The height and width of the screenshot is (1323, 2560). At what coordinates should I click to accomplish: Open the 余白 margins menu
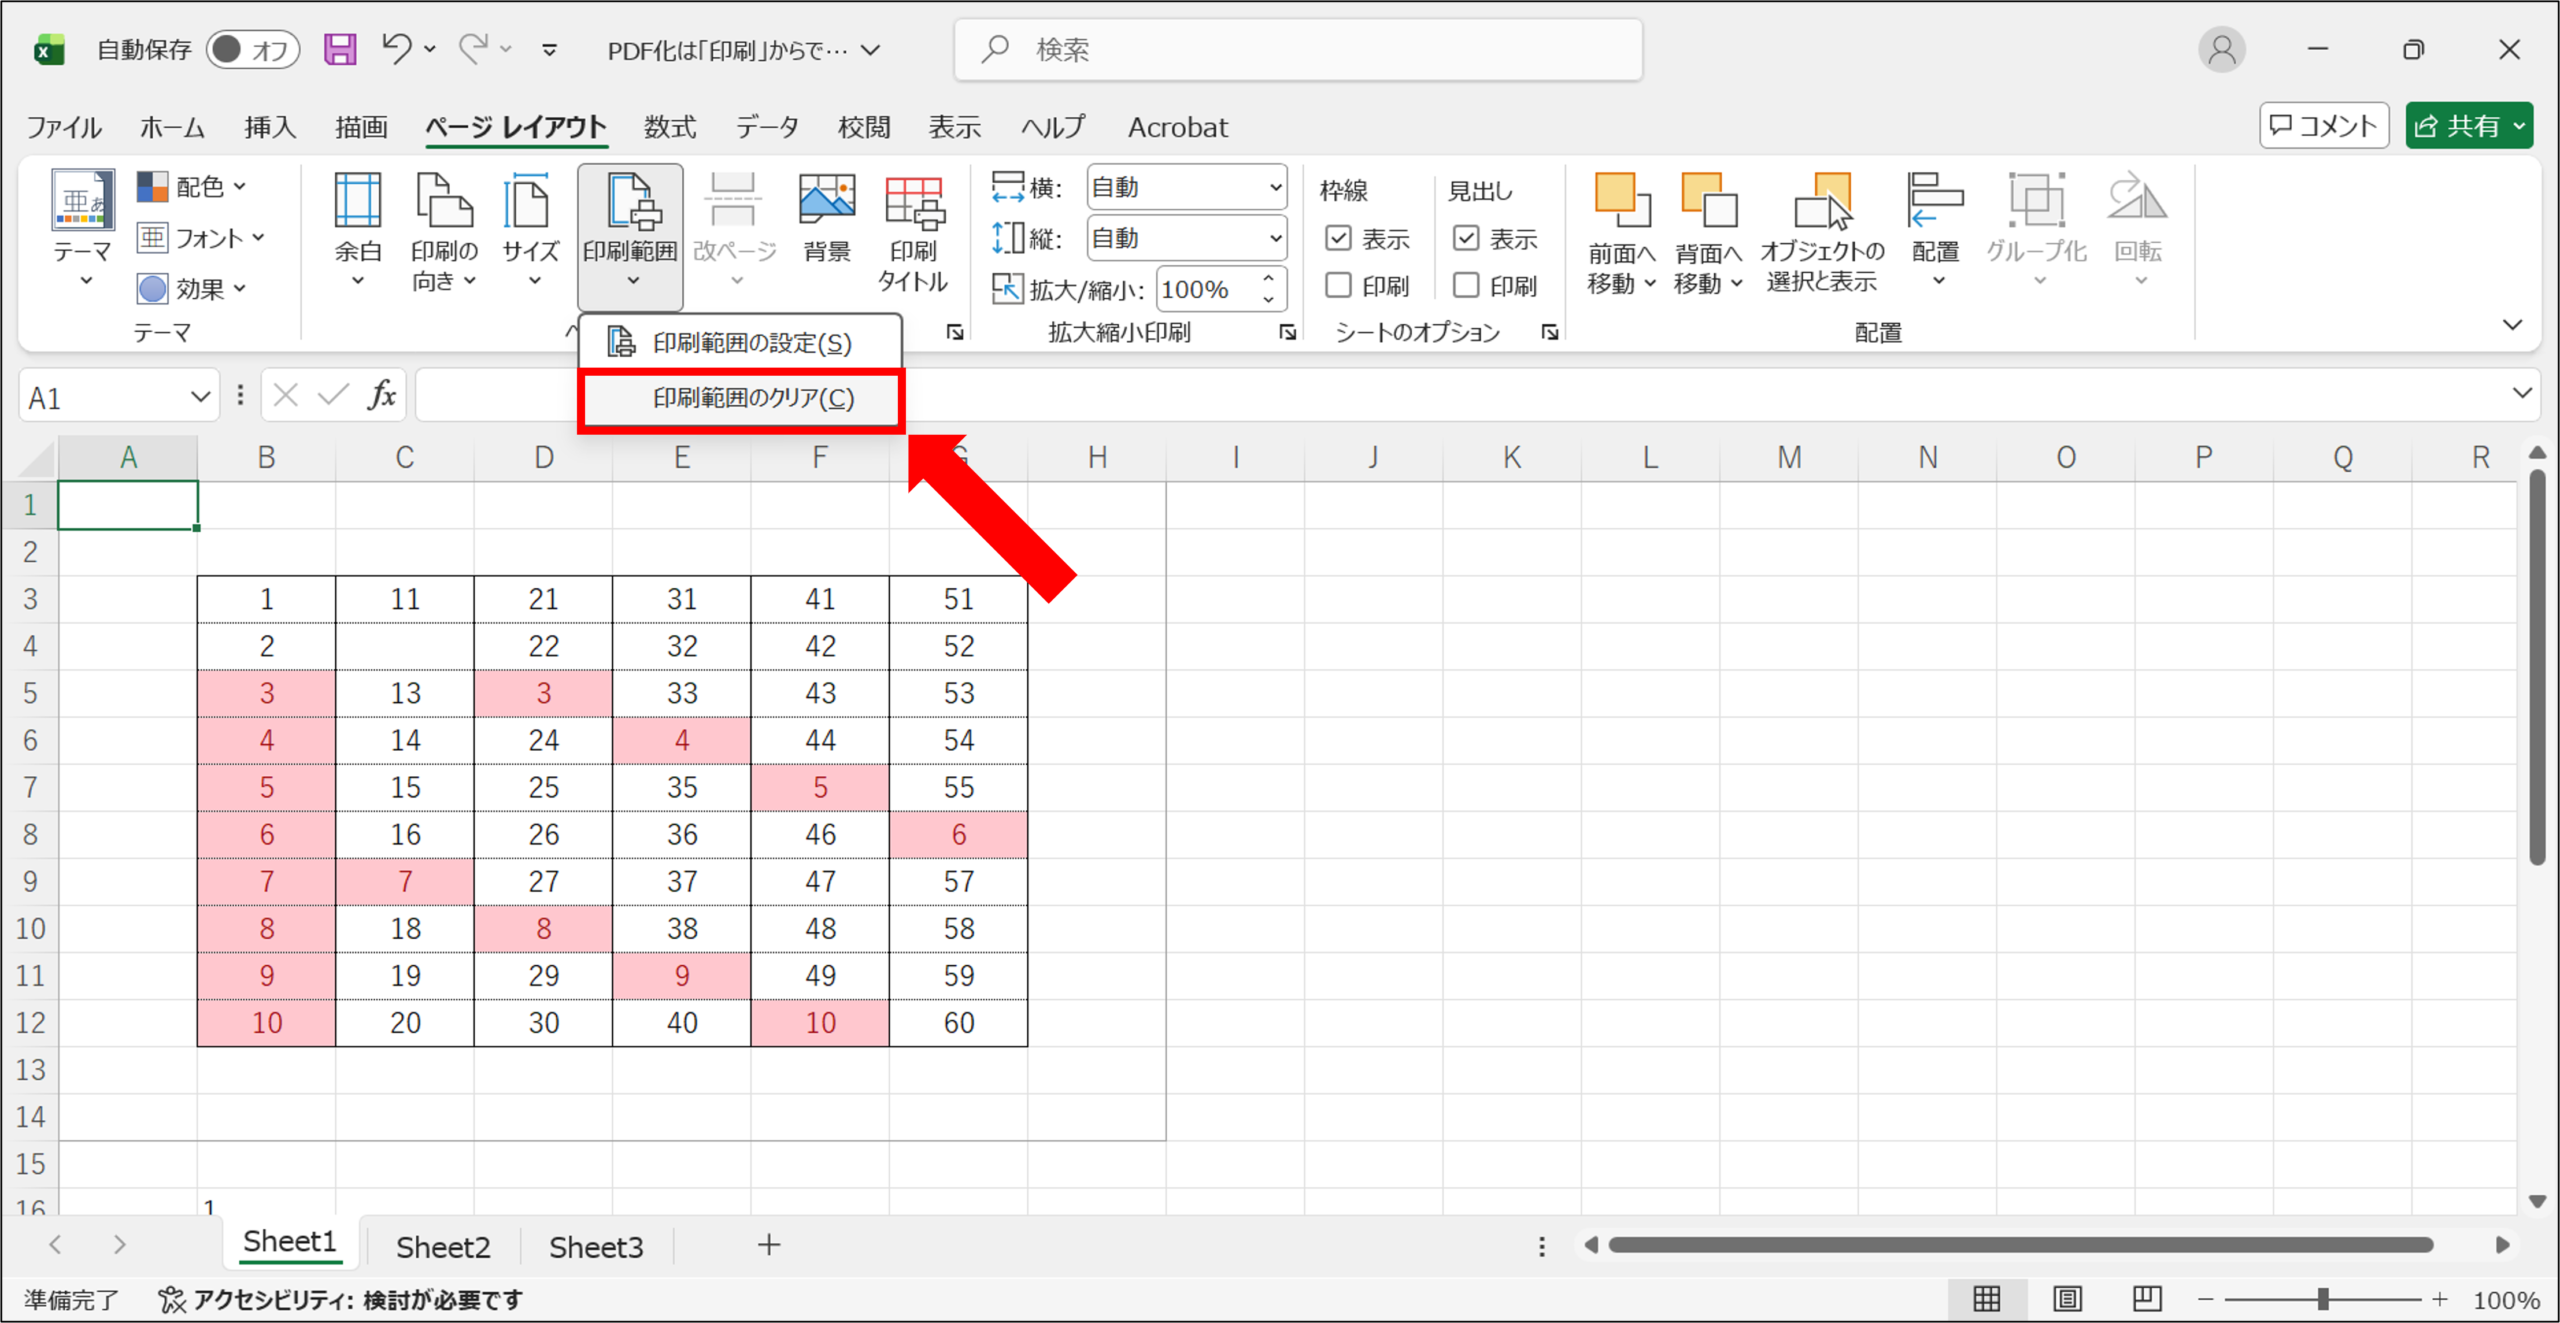(x=357, y=232)
